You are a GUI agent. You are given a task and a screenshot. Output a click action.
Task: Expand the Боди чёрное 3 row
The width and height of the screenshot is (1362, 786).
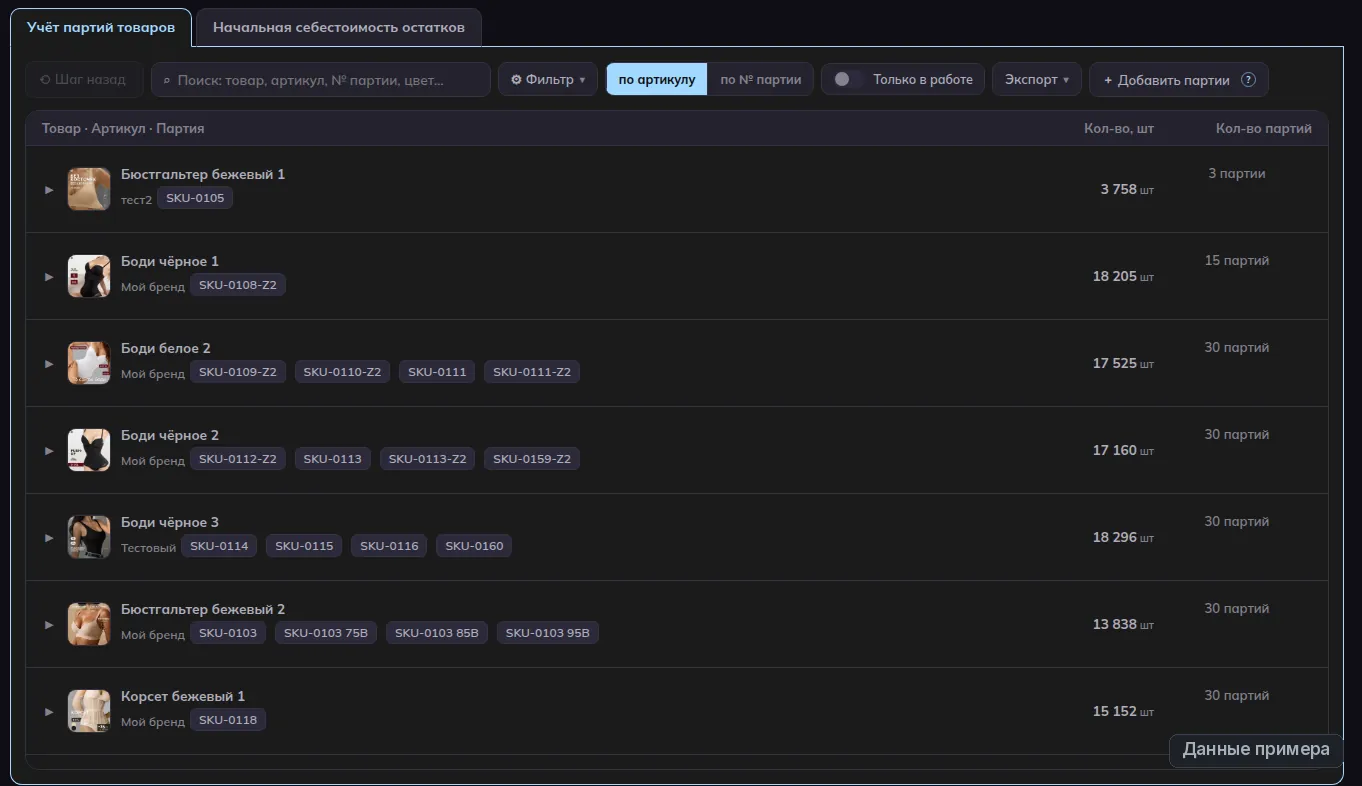coord(49,537)
